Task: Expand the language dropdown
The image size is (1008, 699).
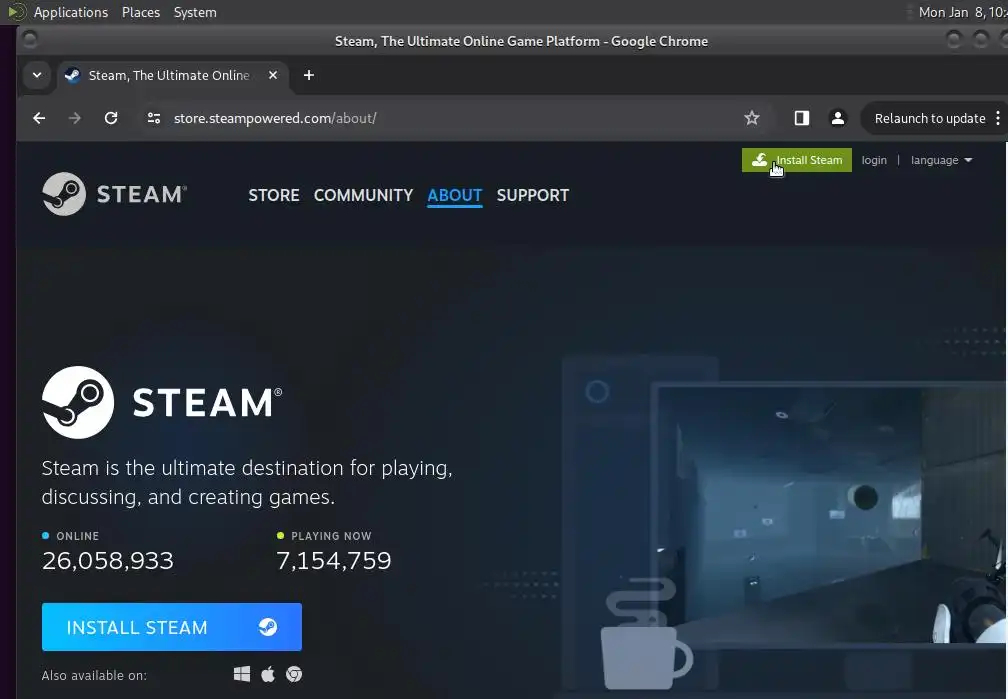Action: click(x=941, y=160)
